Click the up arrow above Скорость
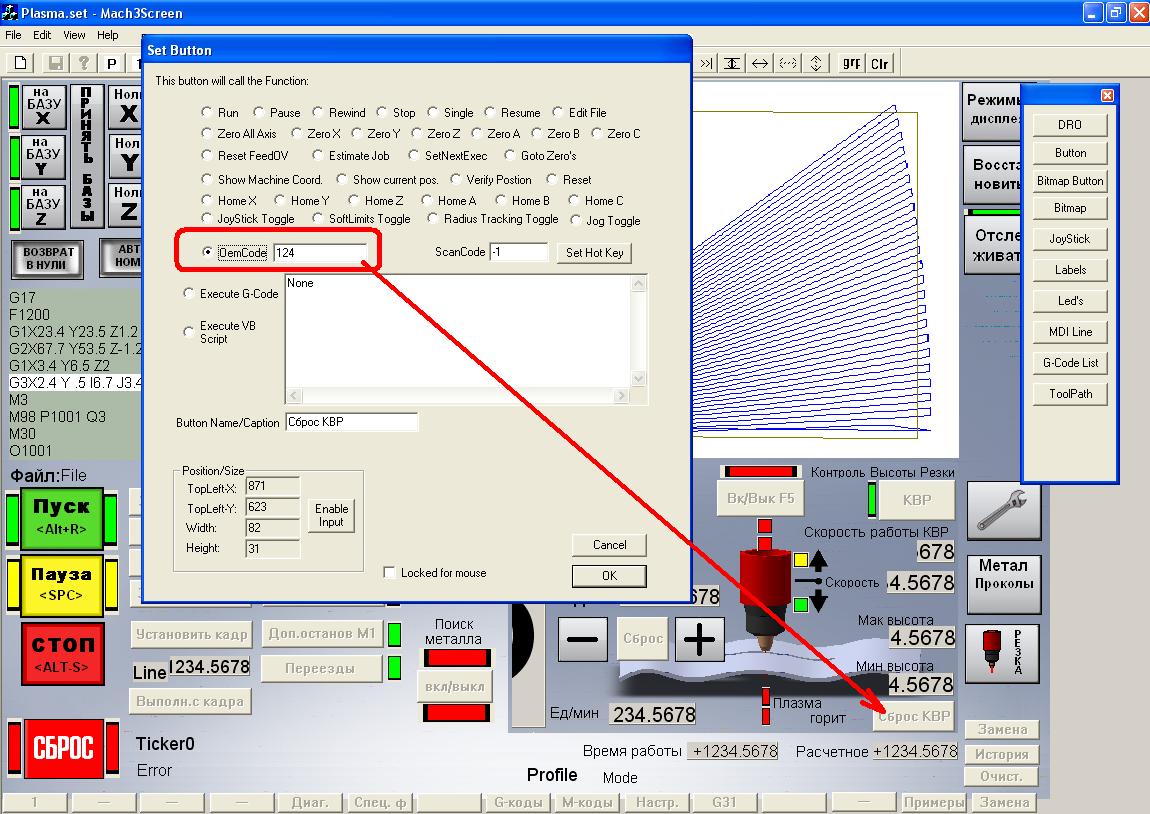This screenshot has height=814, width=1150. pyautogui.click(x=818, y=561)
